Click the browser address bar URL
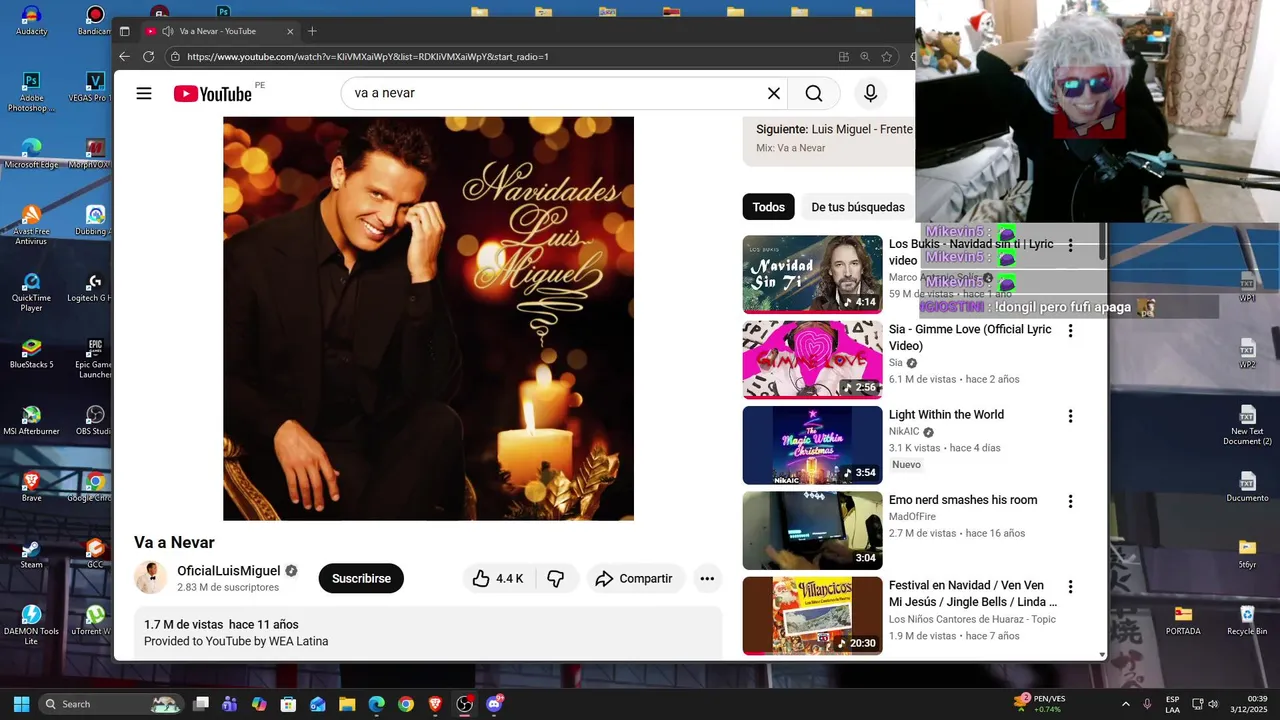Screen dimensions: 1280x720 point(367,57)
